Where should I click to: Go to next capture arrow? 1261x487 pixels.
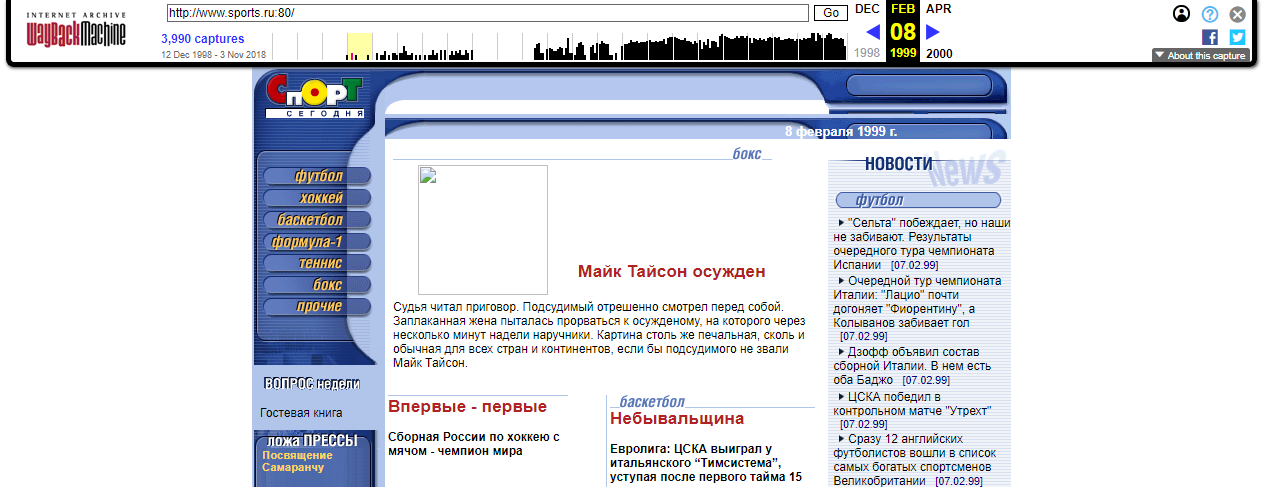click(x=933, y=32)
